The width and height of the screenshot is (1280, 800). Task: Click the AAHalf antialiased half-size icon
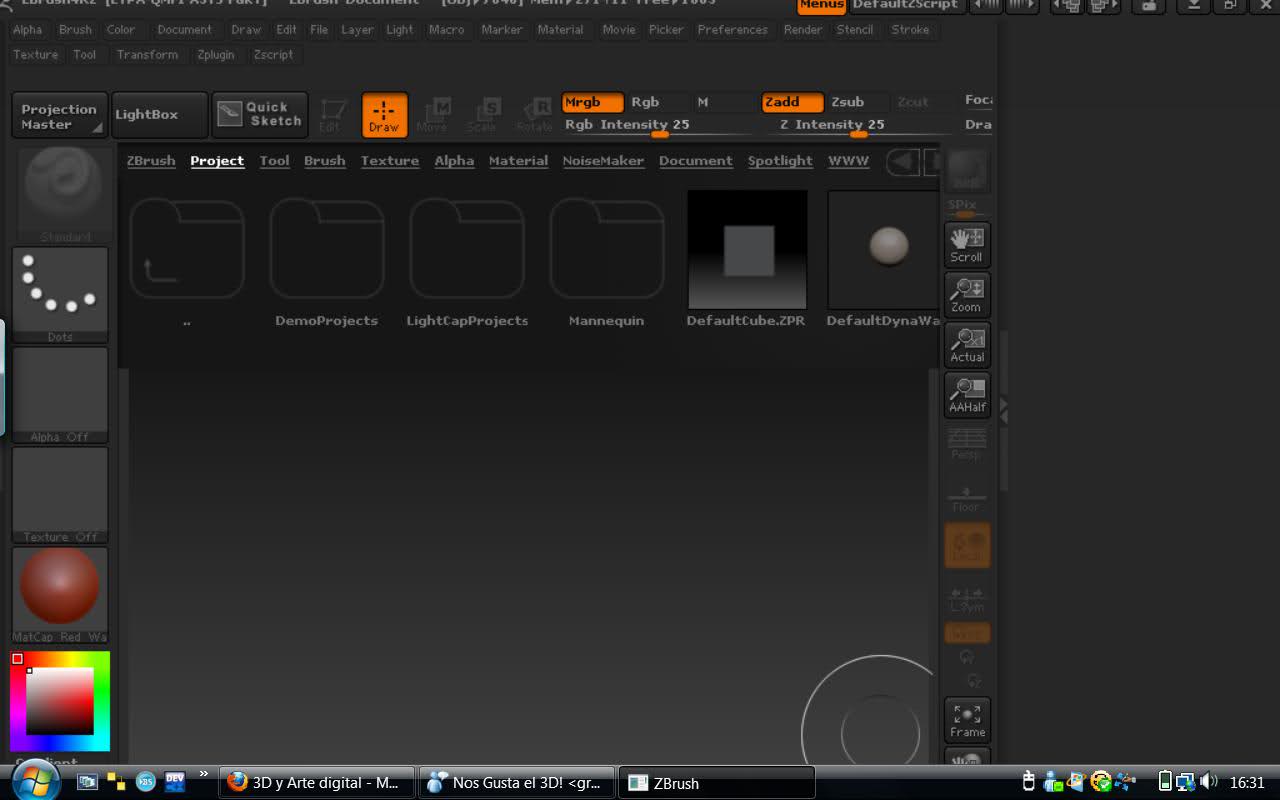967,395
